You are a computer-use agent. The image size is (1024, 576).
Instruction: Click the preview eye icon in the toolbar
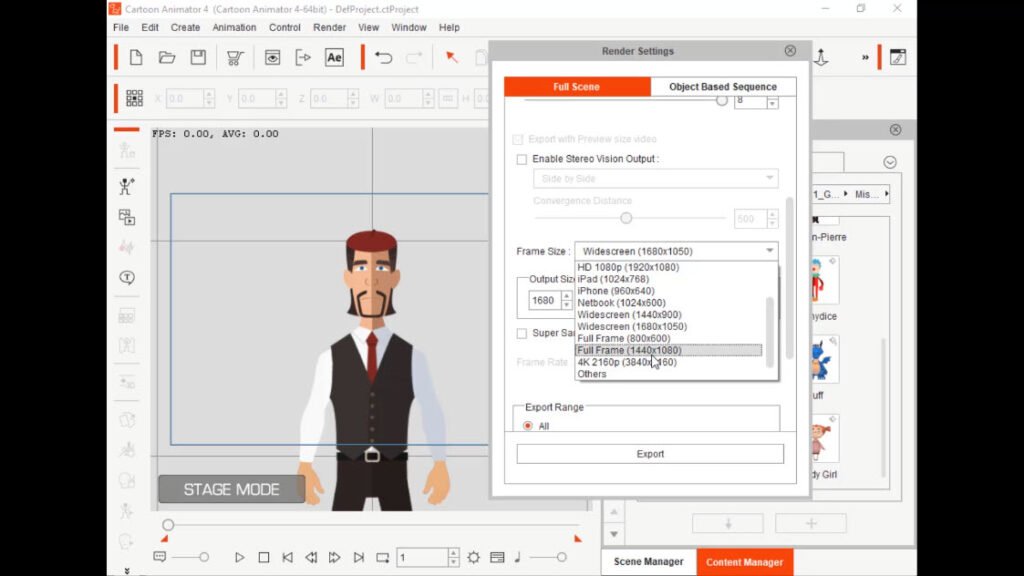272,57
